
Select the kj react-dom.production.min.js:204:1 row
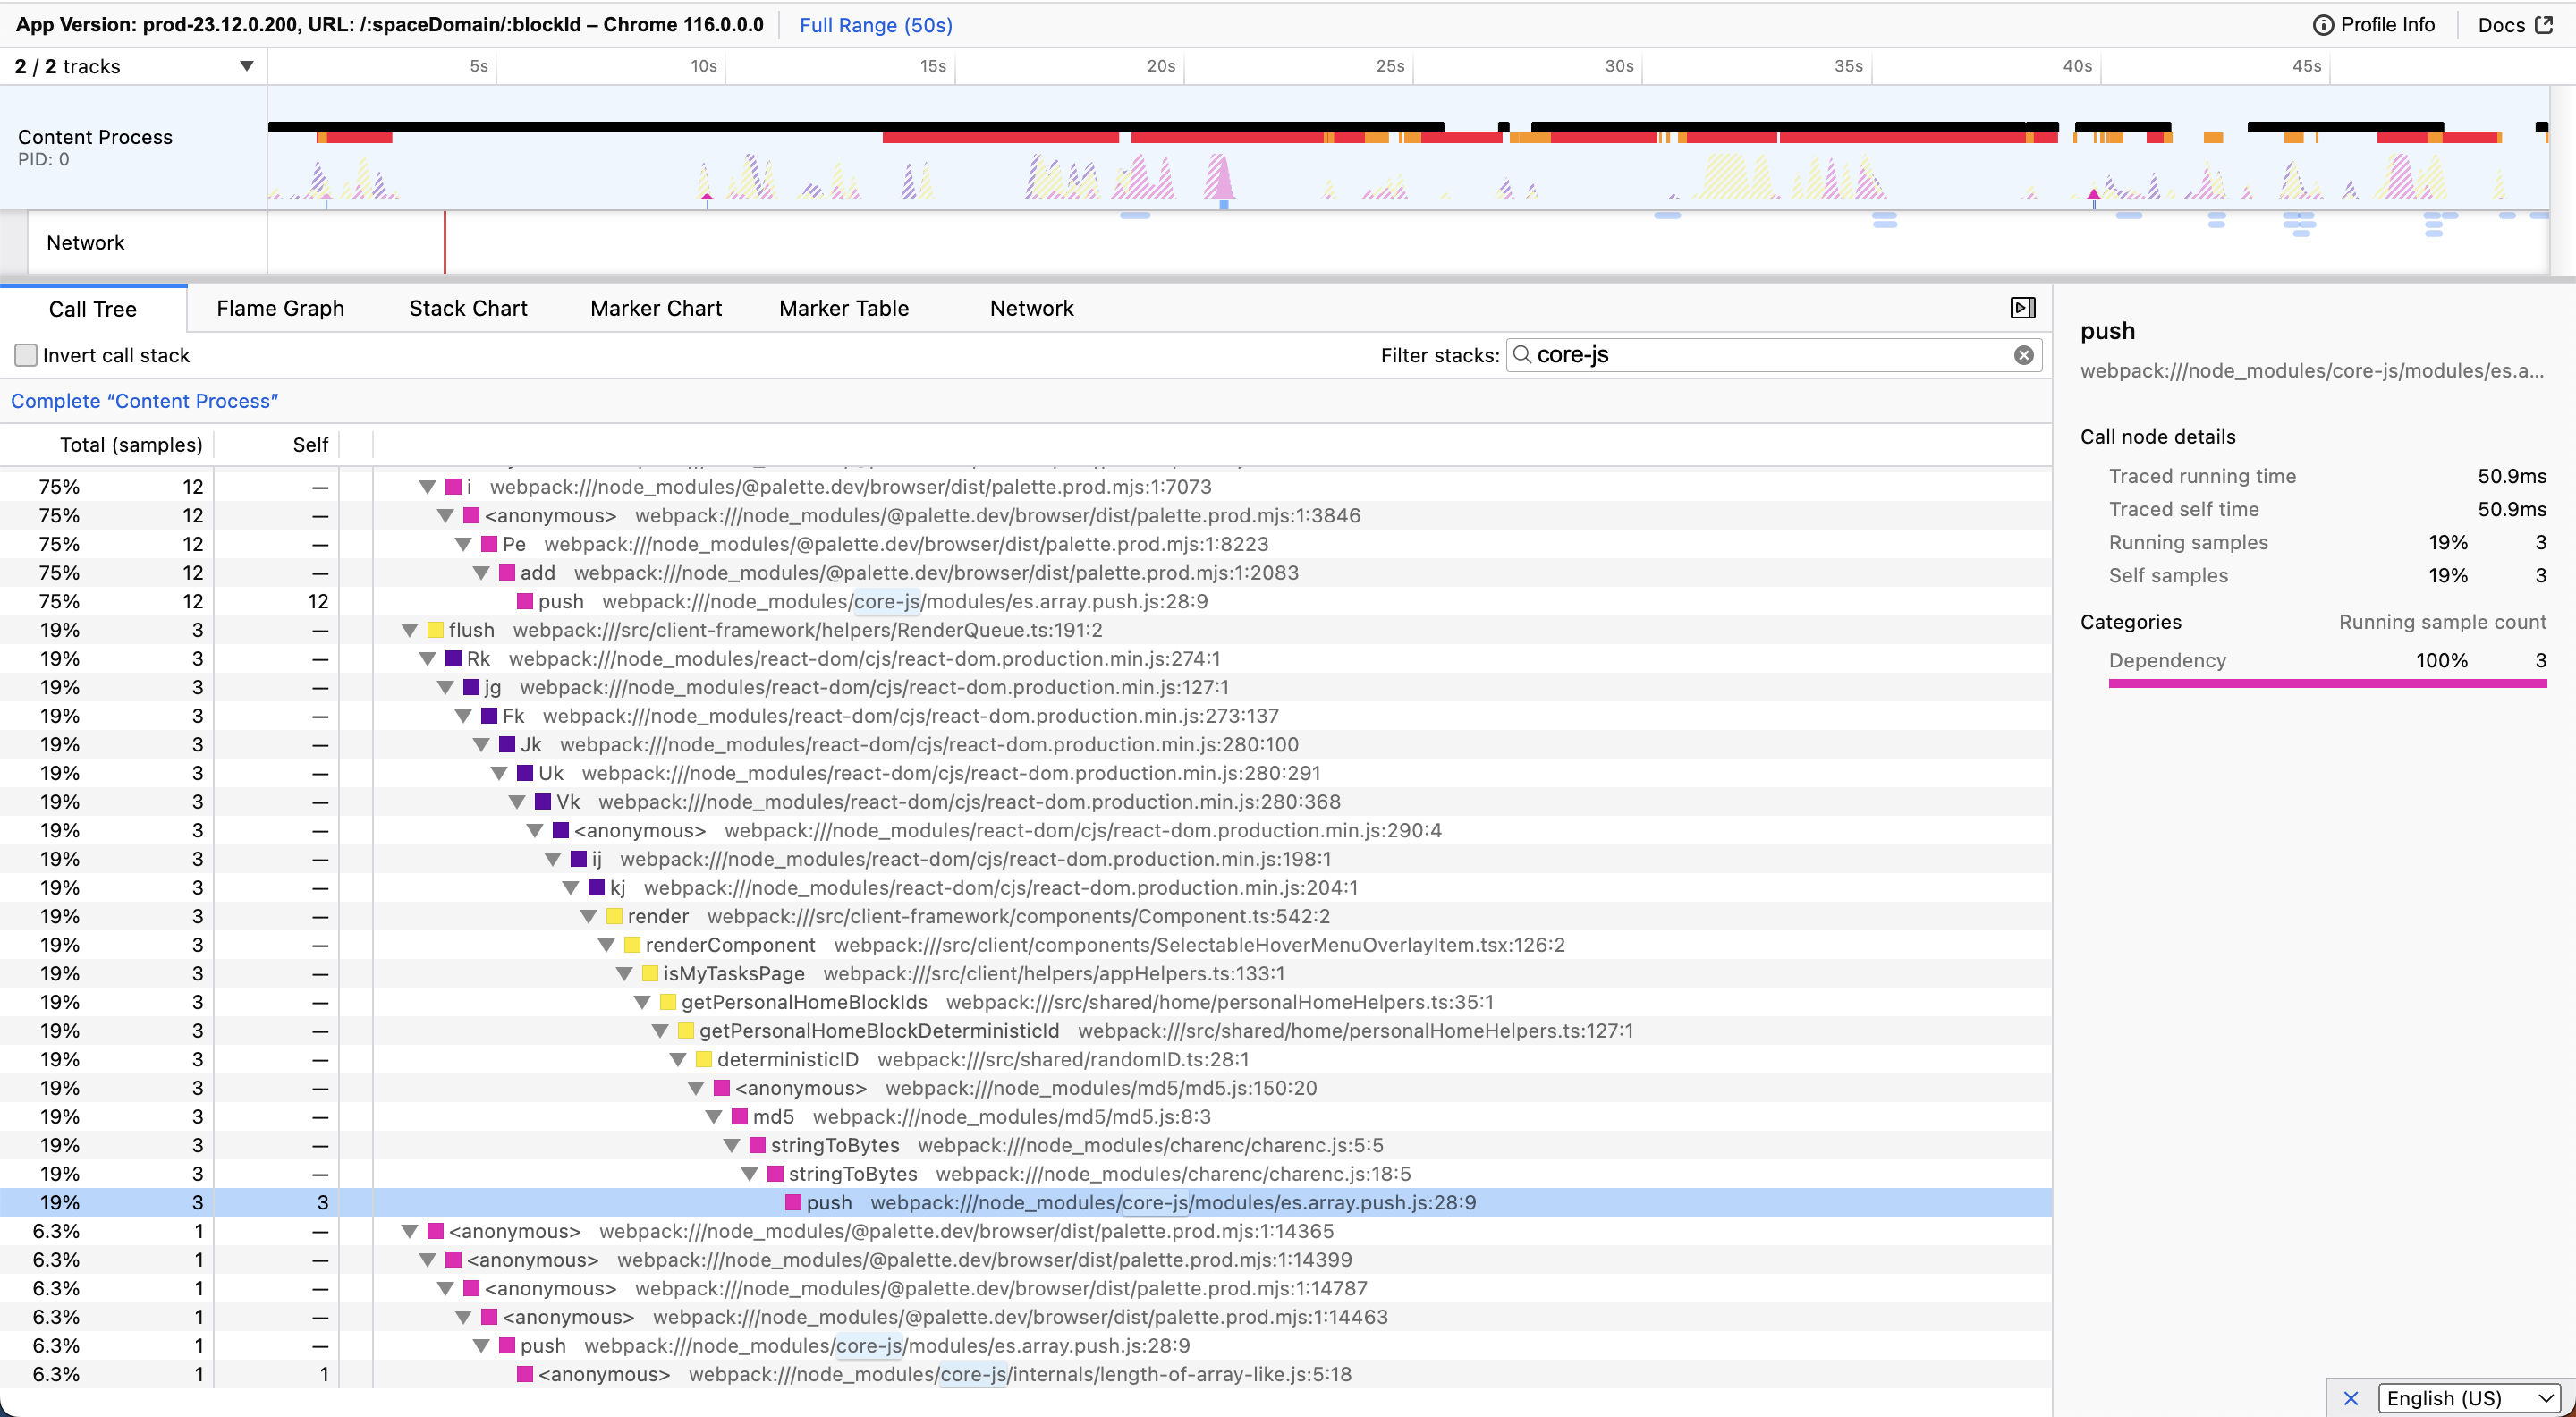tap(1026, 888)
